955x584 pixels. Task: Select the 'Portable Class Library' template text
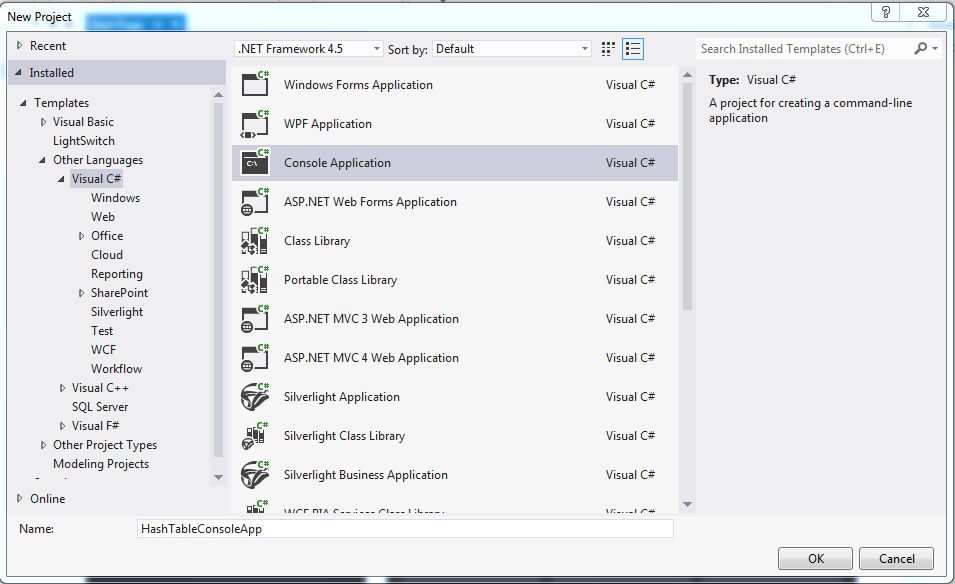[340, 280]
